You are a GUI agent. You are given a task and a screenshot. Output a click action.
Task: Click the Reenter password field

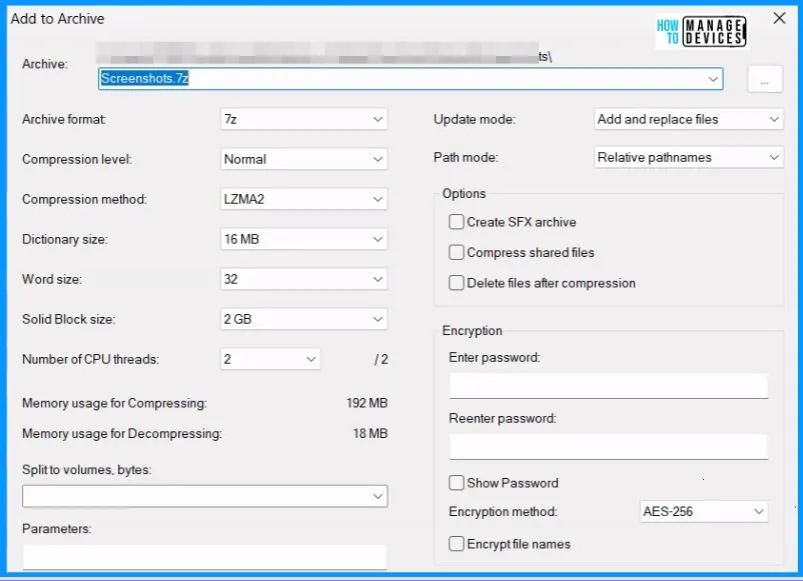pyautogui.click(x=608, y=446)
